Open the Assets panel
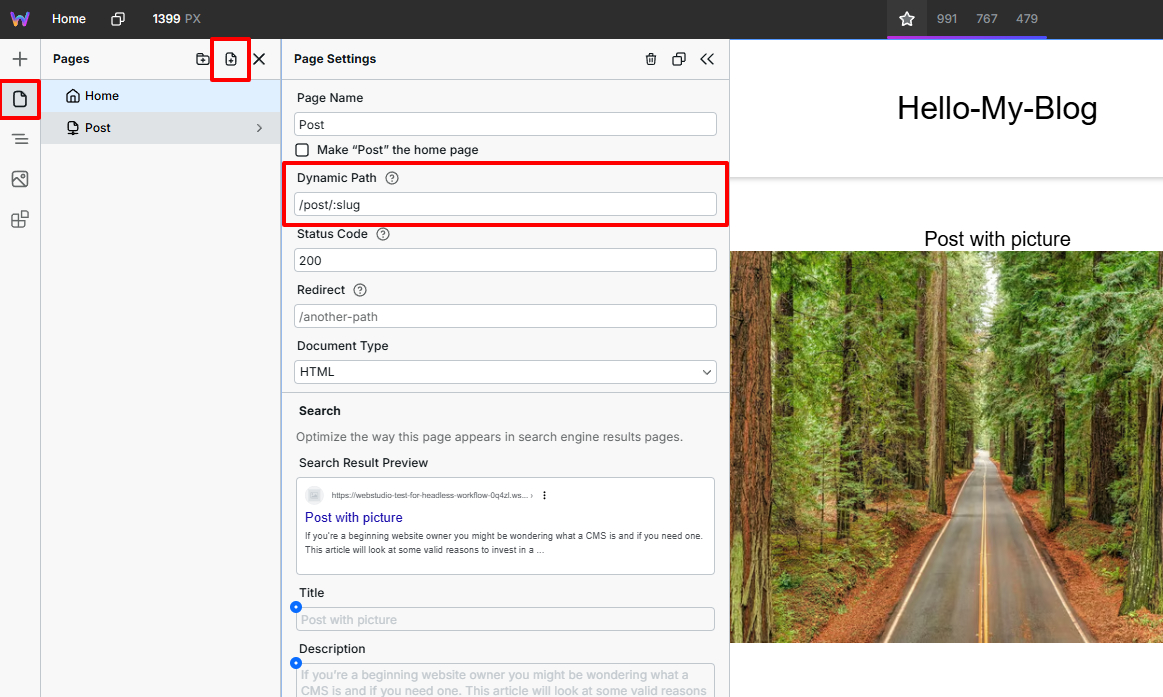 20,179
